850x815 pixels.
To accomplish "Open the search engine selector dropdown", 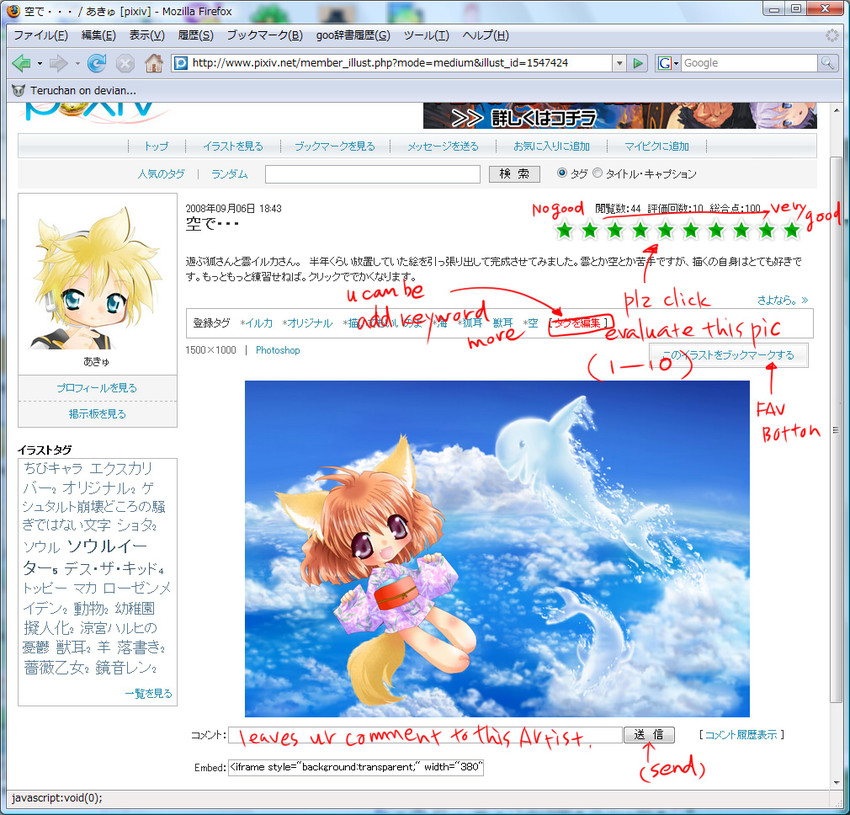I will (x=676, y=64).
